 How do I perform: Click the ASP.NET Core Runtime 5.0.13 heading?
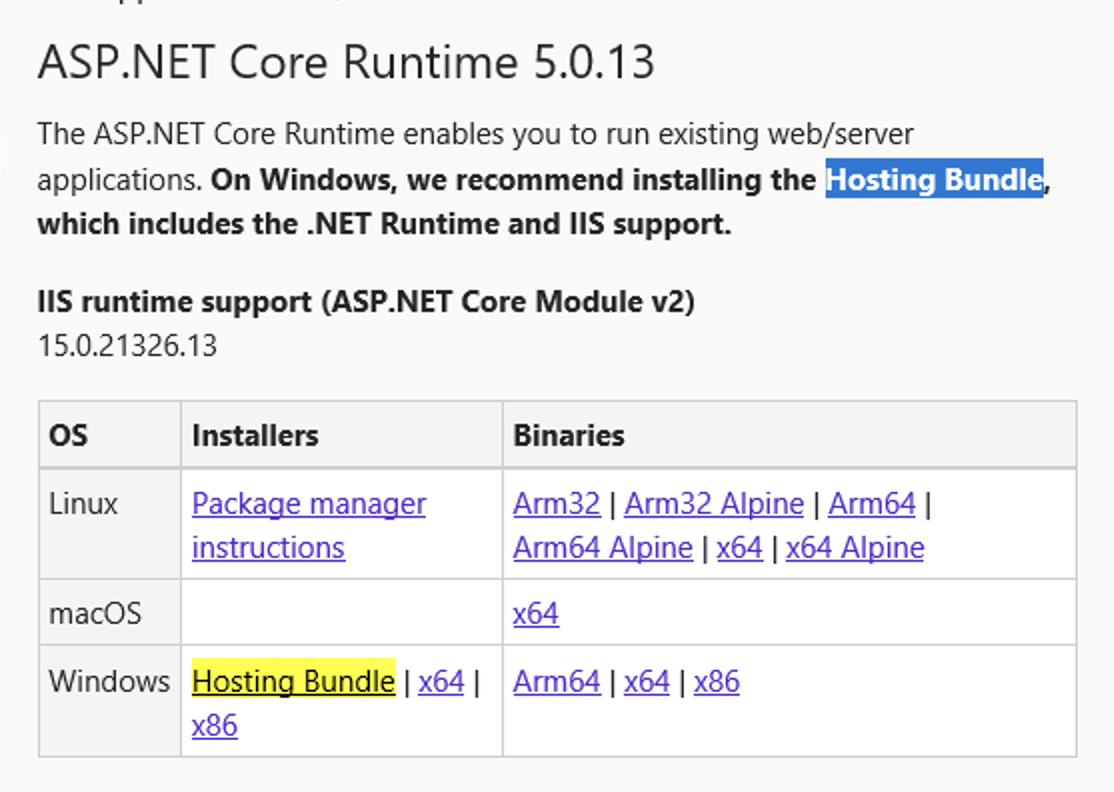[346, 62]
